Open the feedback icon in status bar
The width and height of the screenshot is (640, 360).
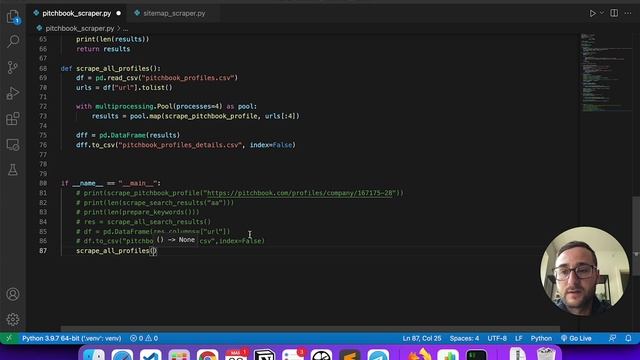coord(612,338)
